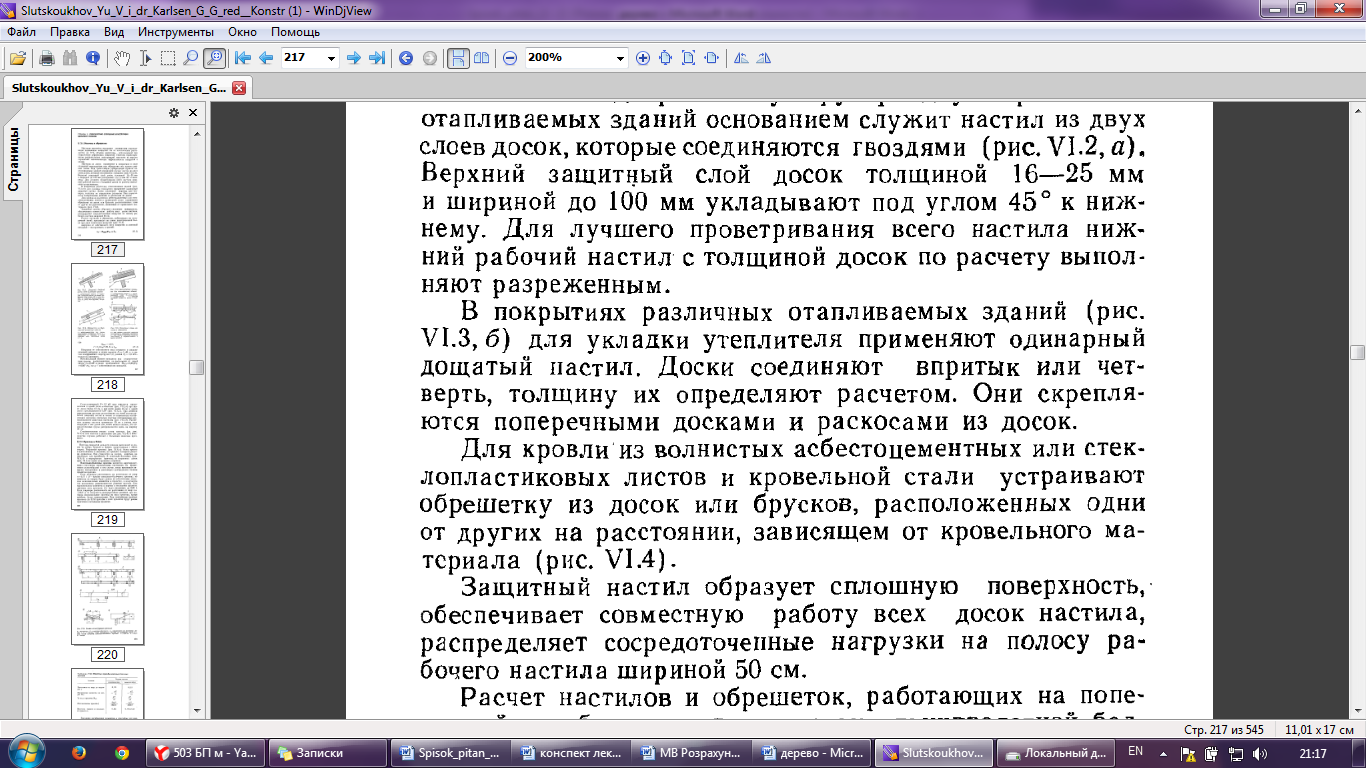Viewport: 1366px width, 768px height.
Task: Close the Slutskoukhov document tab
Action: (238, 88)
